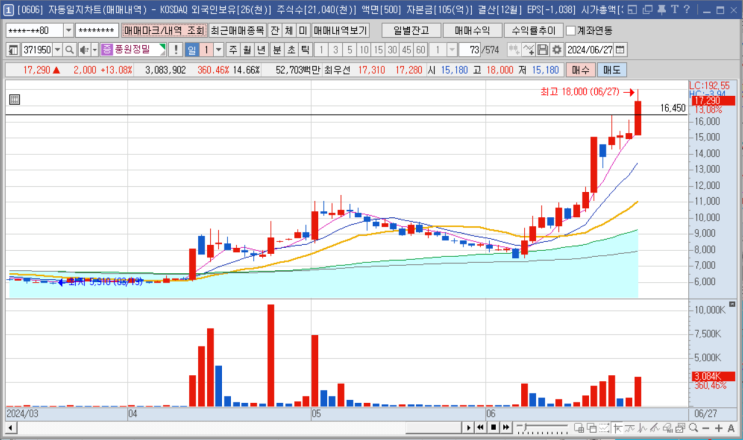Expand the 371950 stock code dropdown arrow

[x=57, y=50]
